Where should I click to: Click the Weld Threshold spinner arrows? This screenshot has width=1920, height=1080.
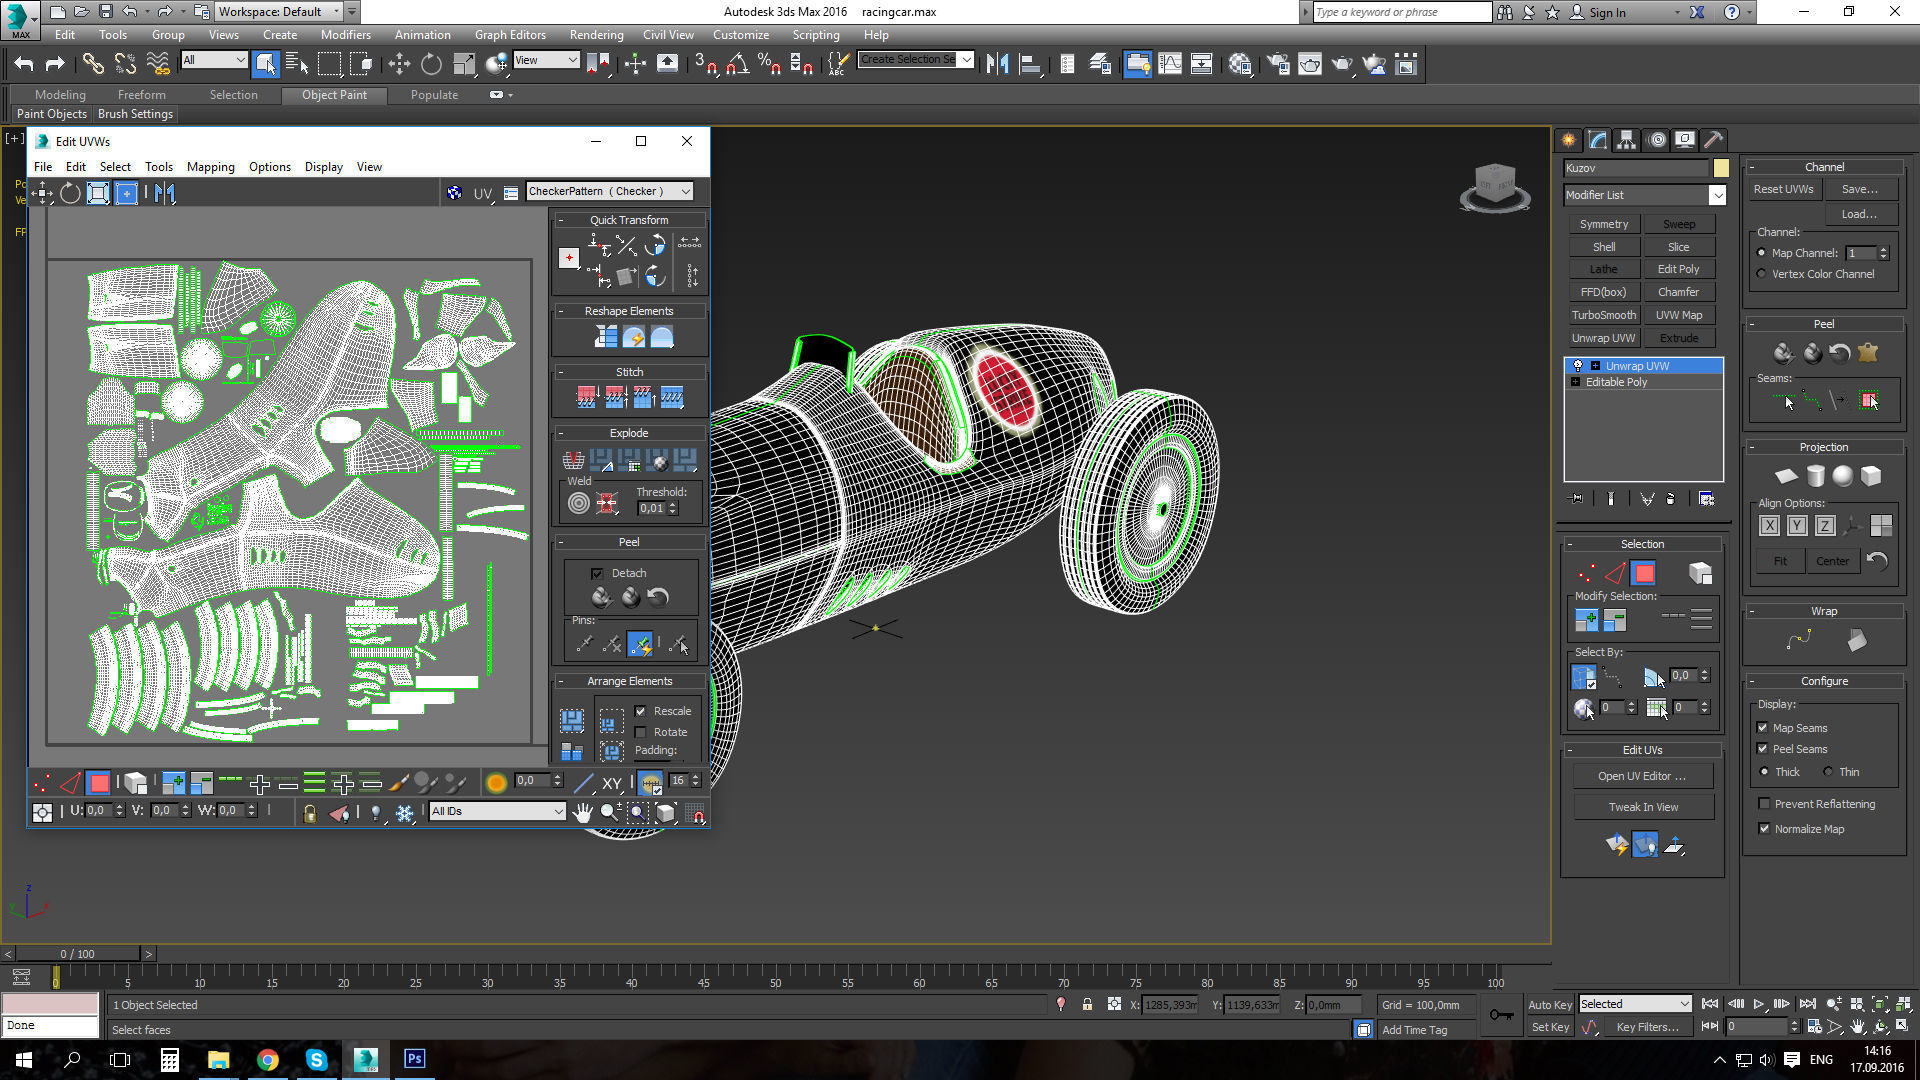click(x=673, y=508)
